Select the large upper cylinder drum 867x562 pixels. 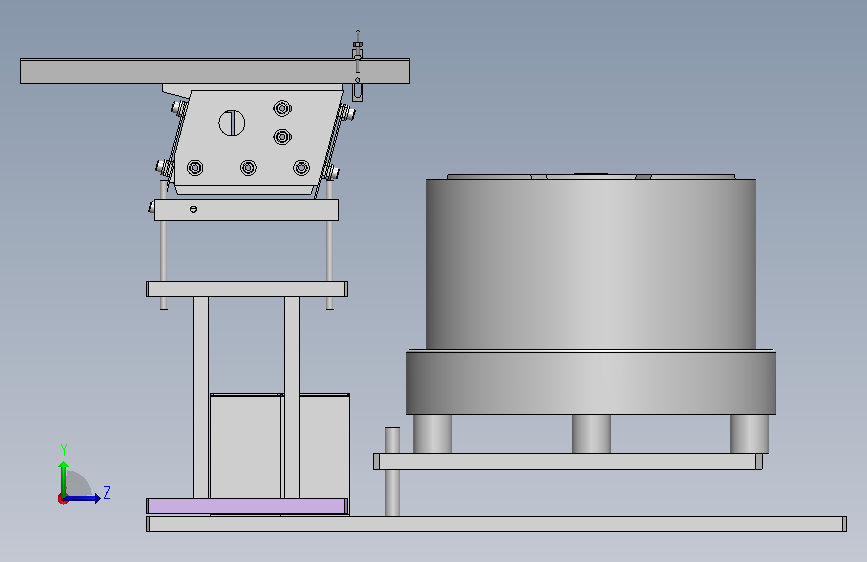591,264
